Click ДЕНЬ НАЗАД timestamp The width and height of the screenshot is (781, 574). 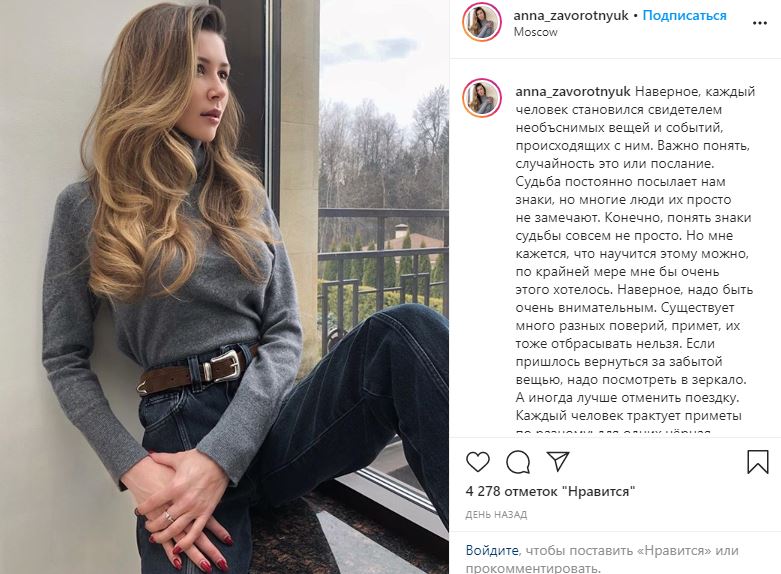[496, 515]
